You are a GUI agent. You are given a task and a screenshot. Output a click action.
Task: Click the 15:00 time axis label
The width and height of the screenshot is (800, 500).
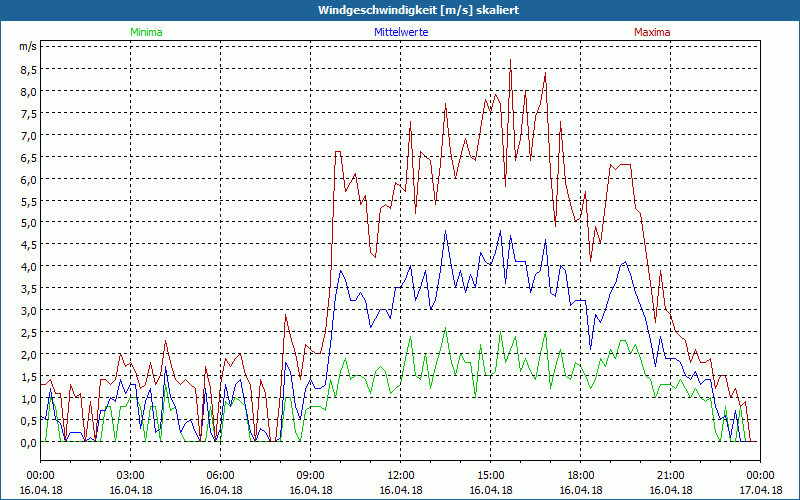(x=490, y=476)
